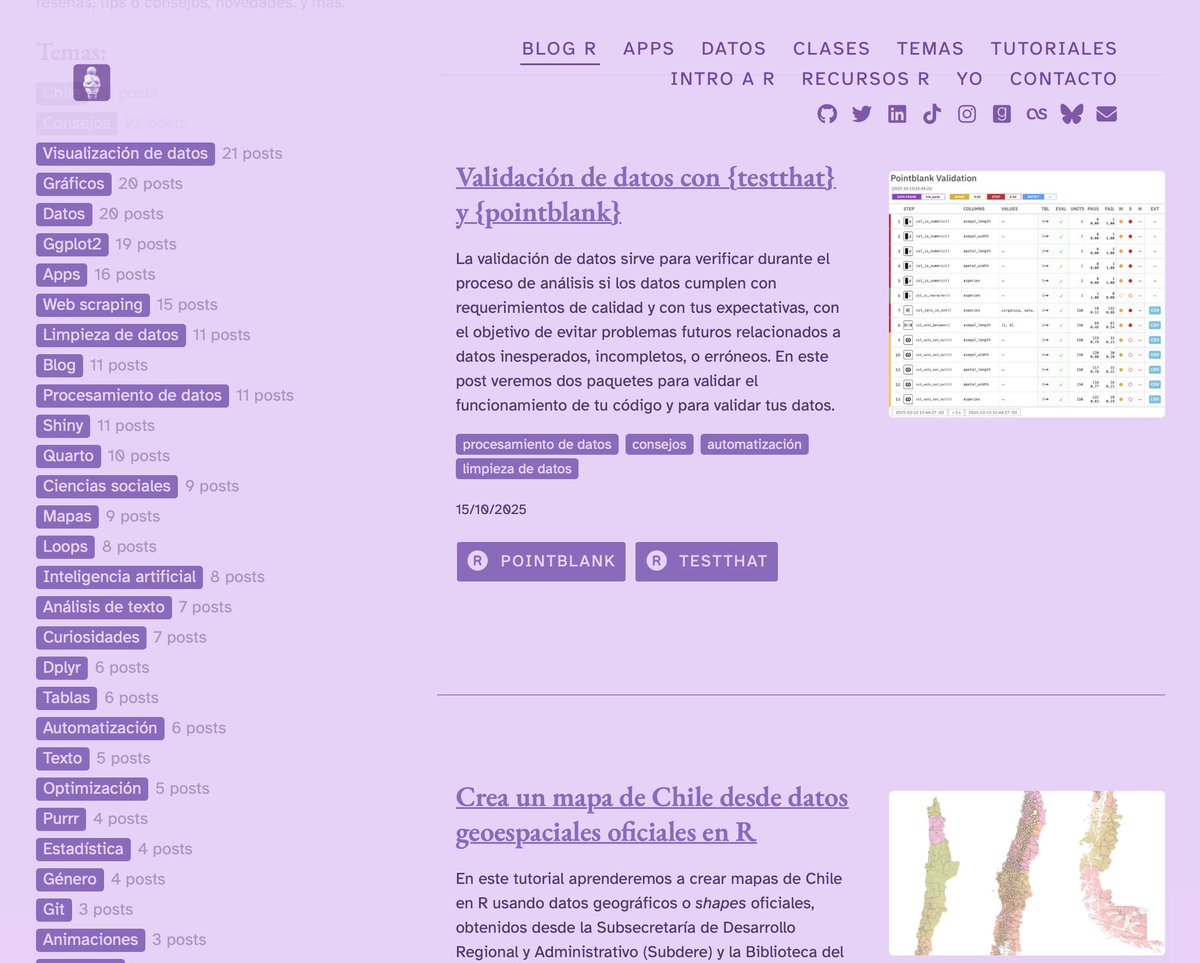Click the 'automatización' post tag

click(755, 444)
